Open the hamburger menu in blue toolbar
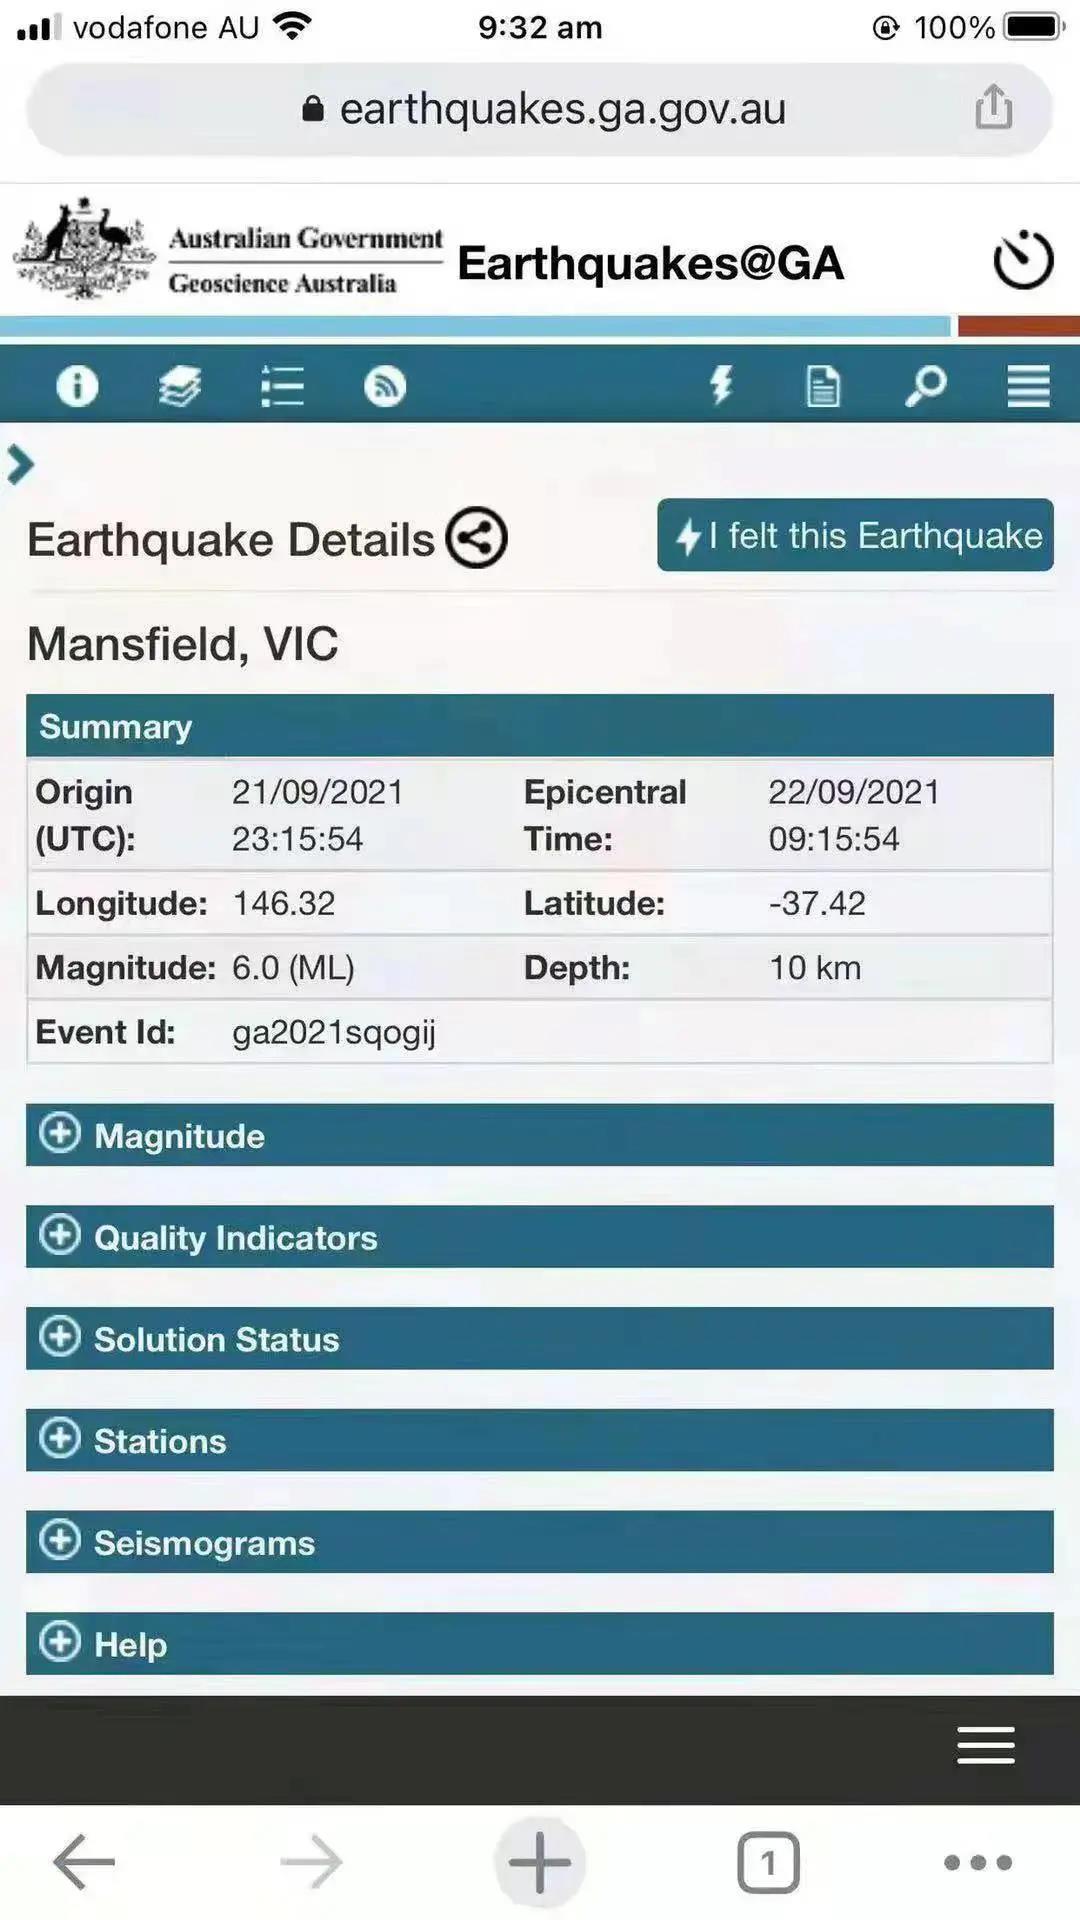The image size is (1080, 1920). click(x=1028, y=386)
